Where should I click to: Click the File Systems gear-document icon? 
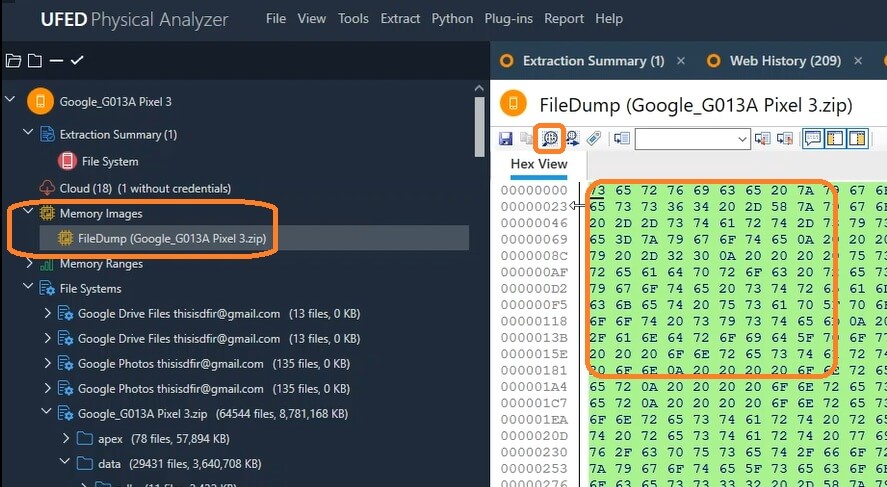(x=47, y=288)
